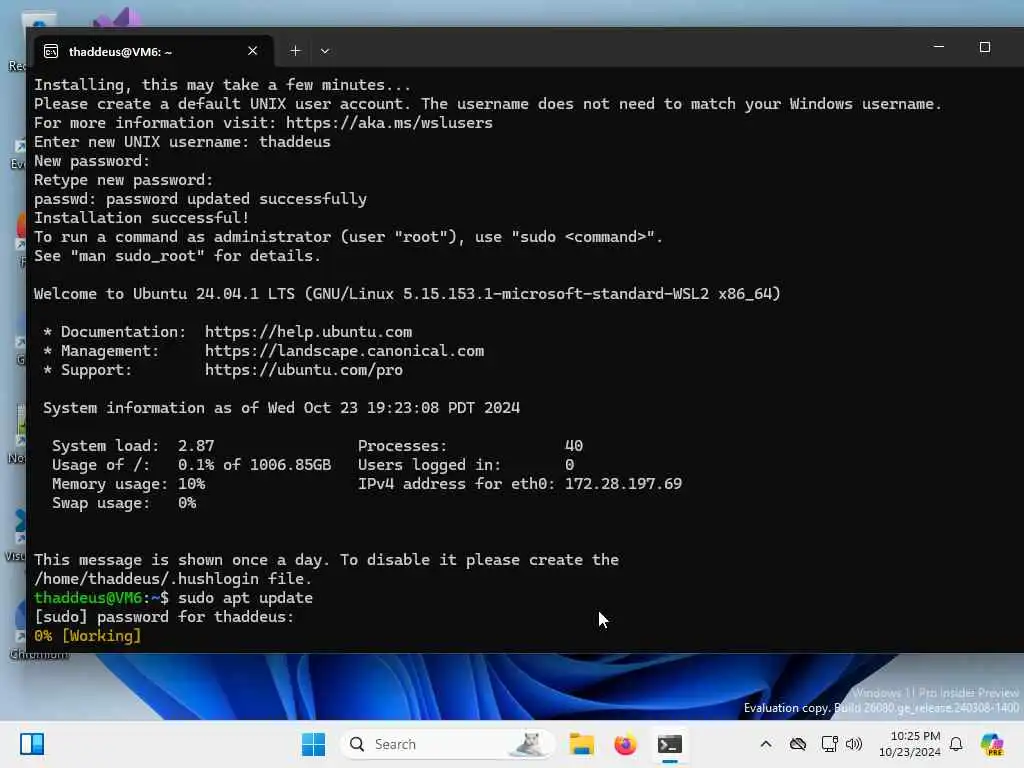
Task: Click the https://help.ubuntu.com link
Action: click(308, 332)
